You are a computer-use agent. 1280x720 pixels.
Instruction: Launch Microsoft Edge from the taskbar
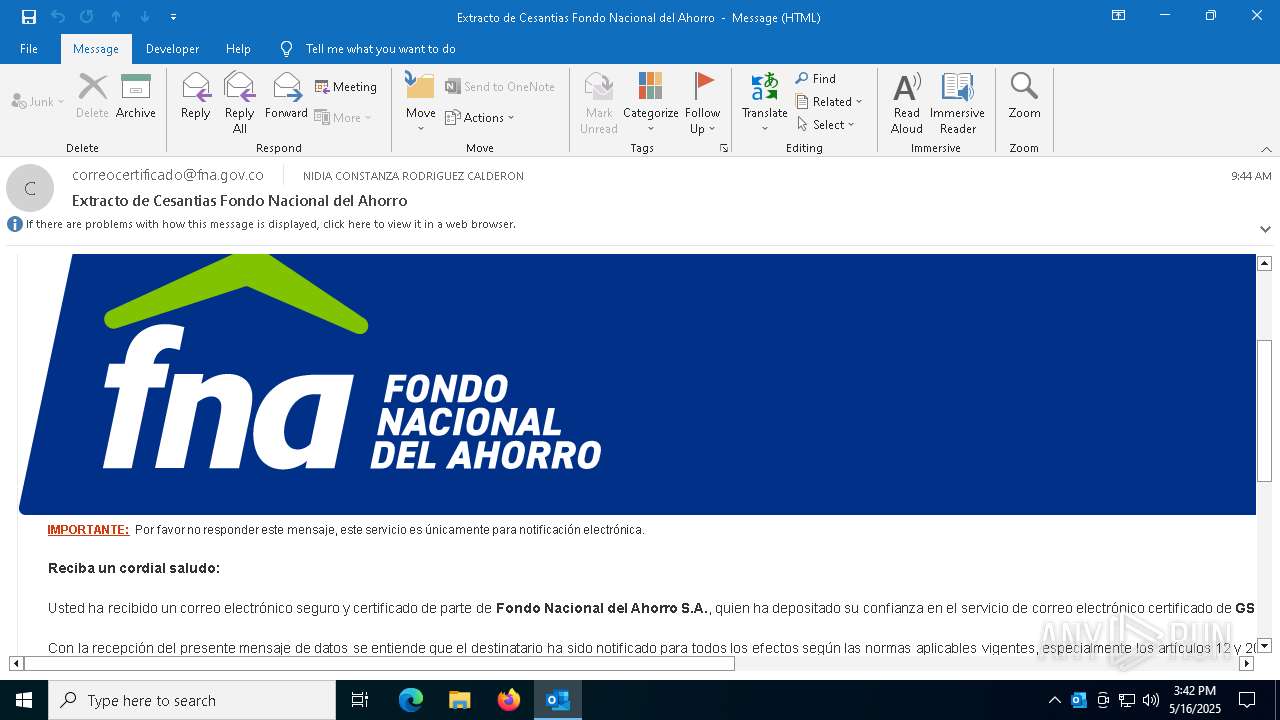(411, 700)
